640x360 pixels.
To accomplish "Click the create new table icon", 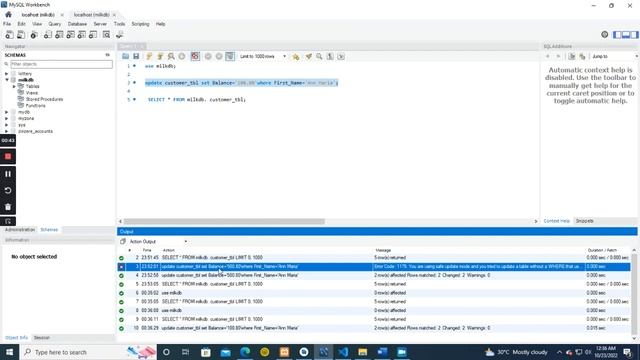I will 59,35.
